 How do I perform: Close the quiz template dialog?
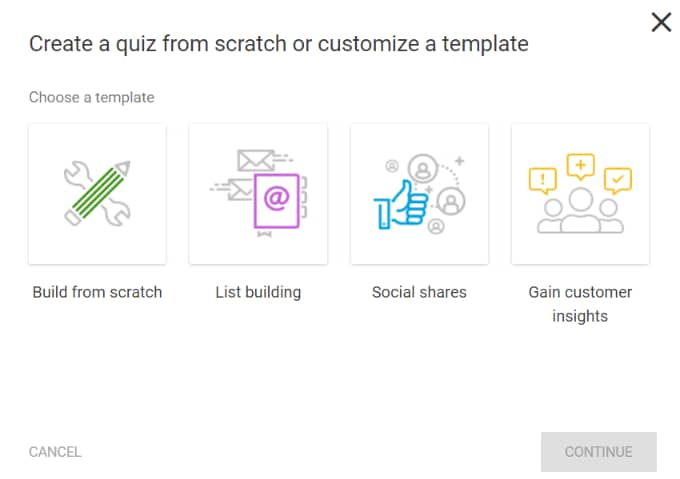tap(661, 22)
